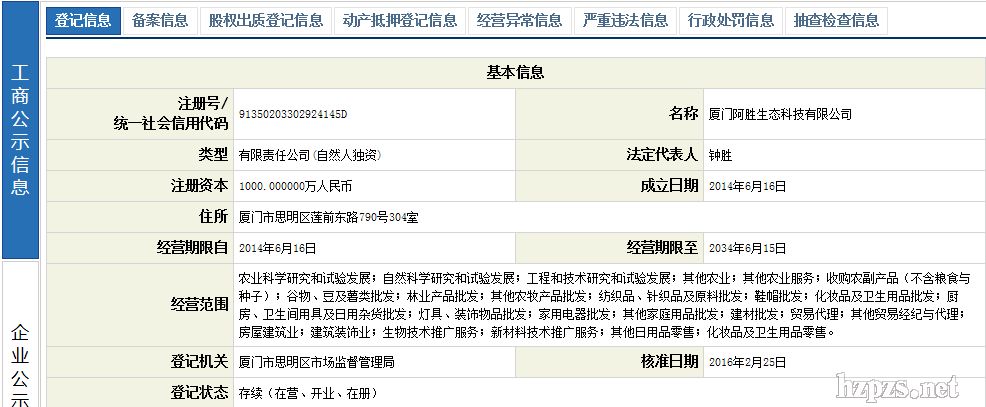Go to the 动产抵押登记信息 tab

[x=399, y=20]
